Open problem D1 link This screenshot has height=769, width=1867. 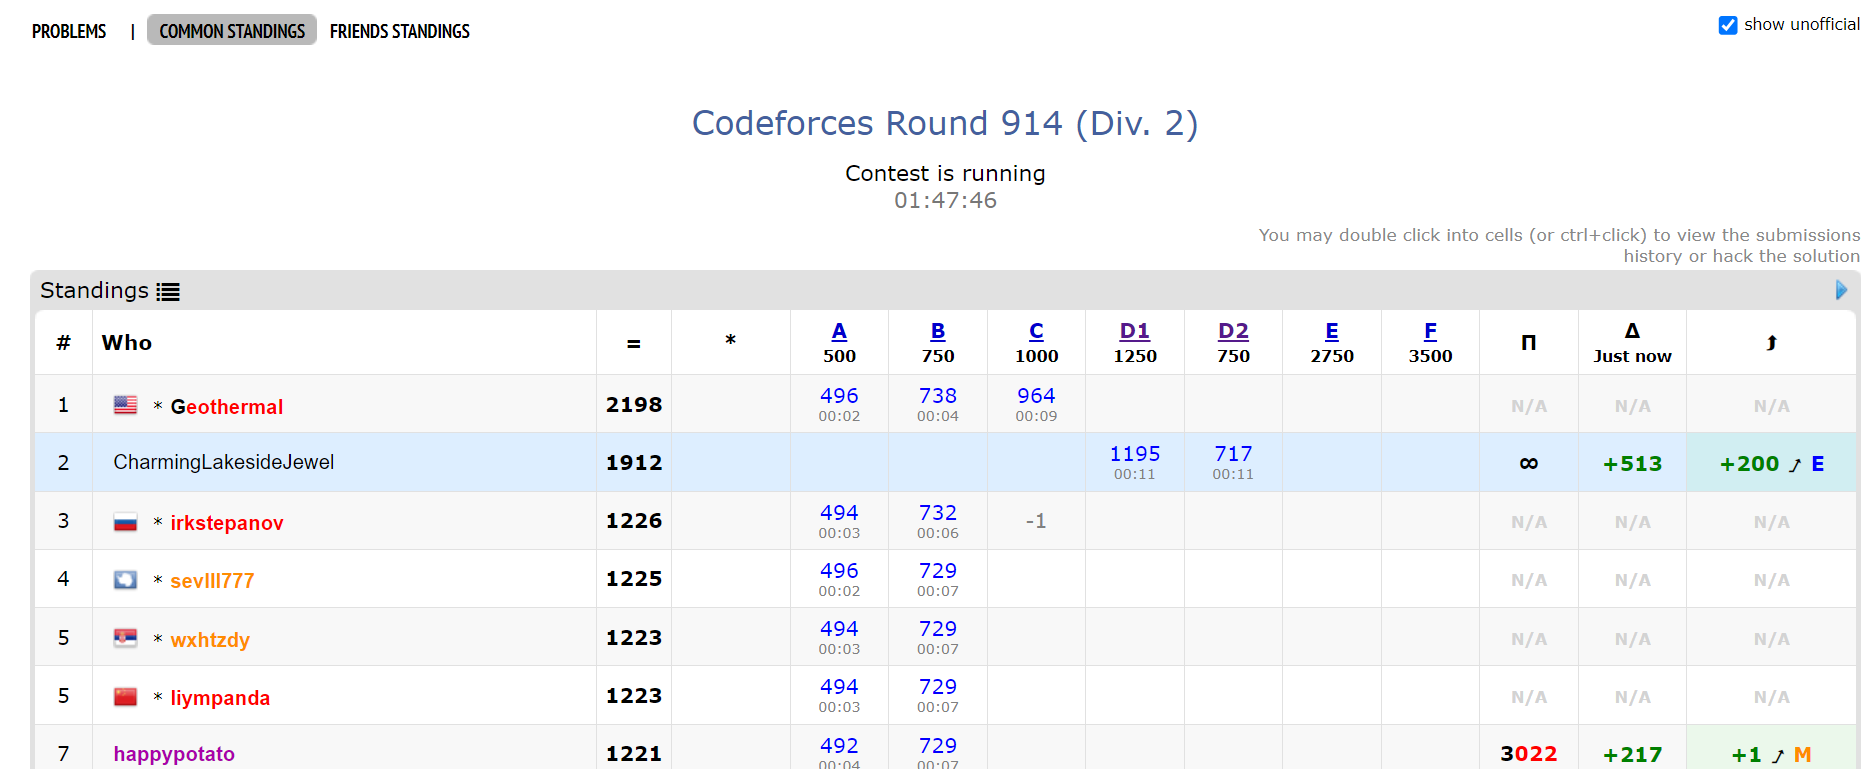click(1135, 331)
